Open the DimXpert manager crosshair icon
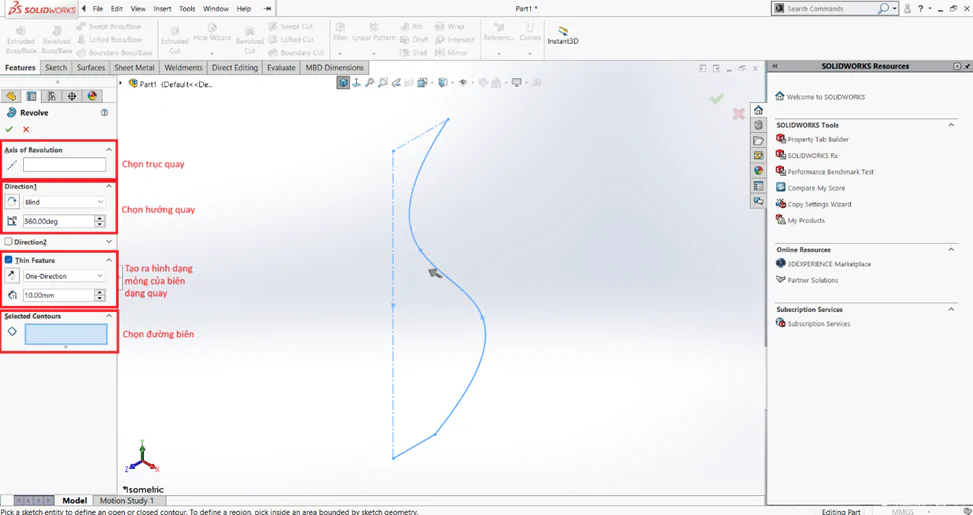The image size is (973, 515). pos(72,96)
